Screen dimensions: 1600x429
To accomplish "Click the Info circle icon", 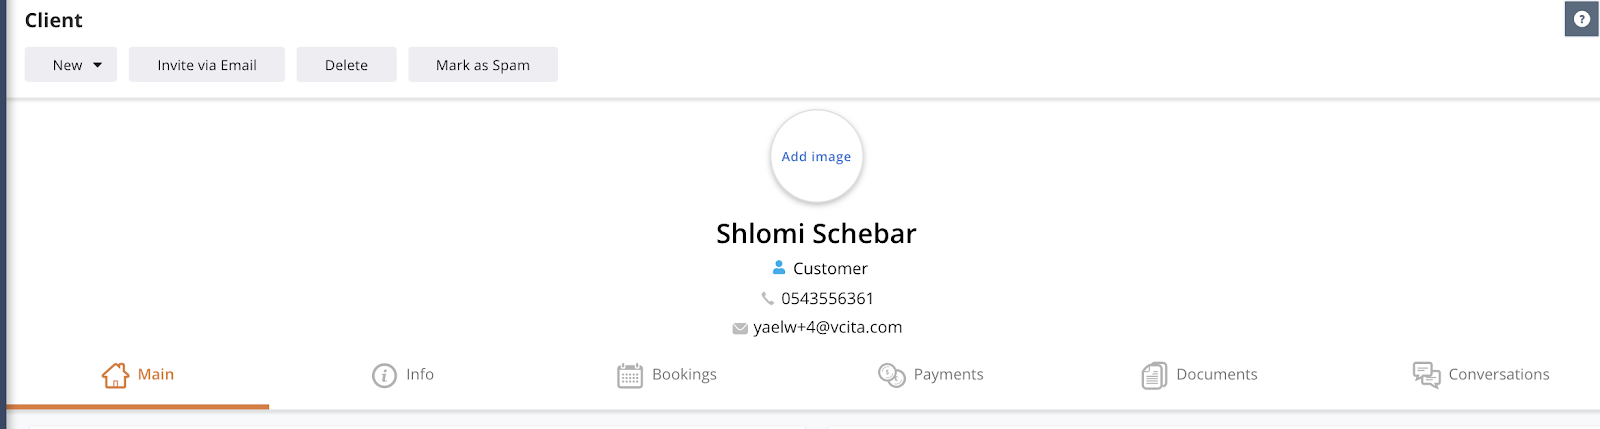I will [384, 375].
